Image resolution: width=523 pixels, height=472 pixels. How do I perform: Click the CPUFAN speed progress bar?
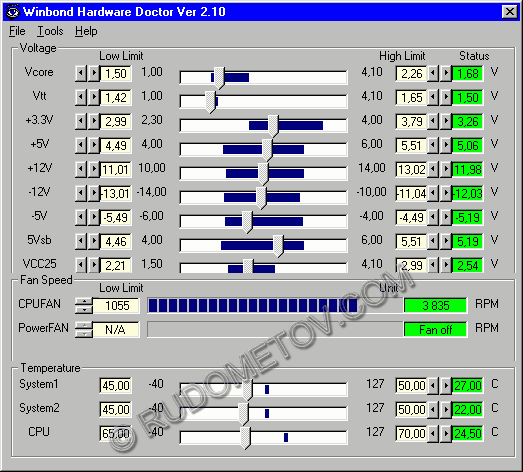275,306
